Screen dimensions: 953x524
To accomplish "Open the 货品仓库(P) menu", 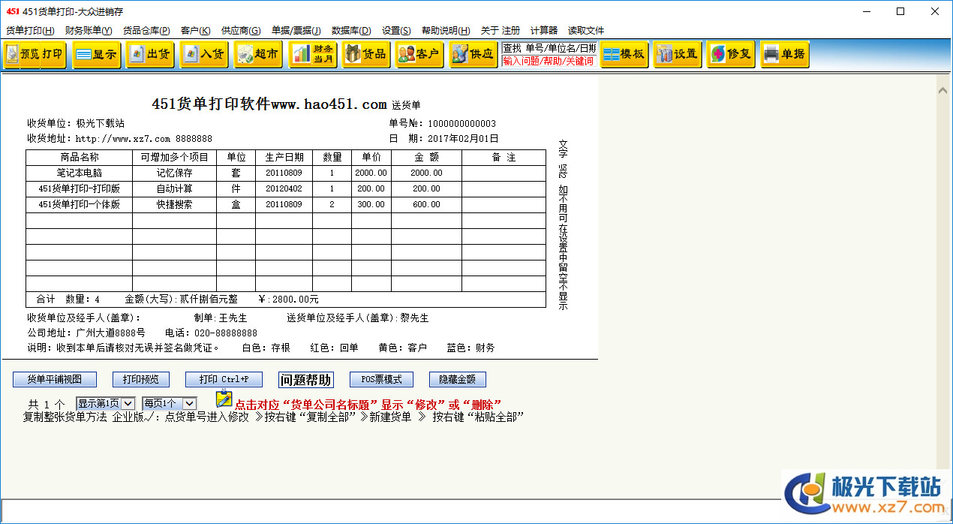I will (146, 30).
